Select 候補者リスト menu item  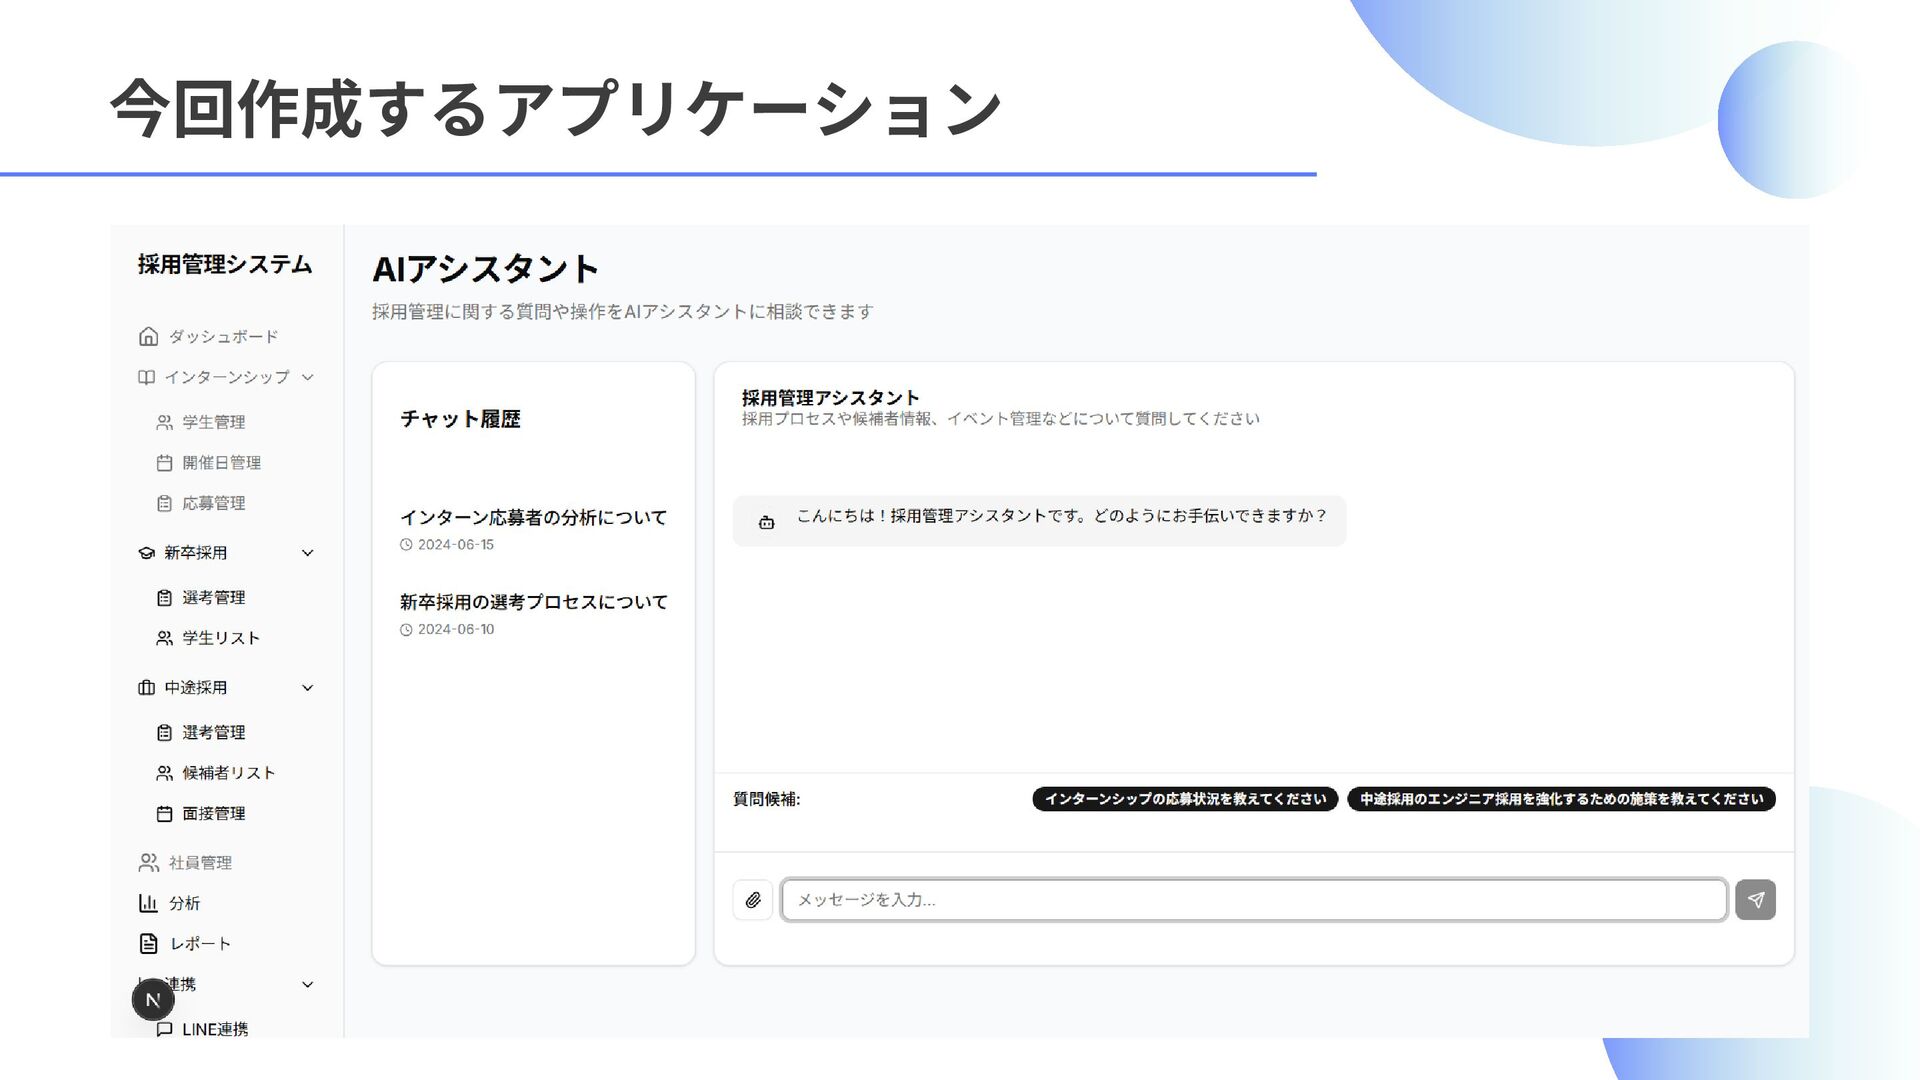(x=228, y=773)
